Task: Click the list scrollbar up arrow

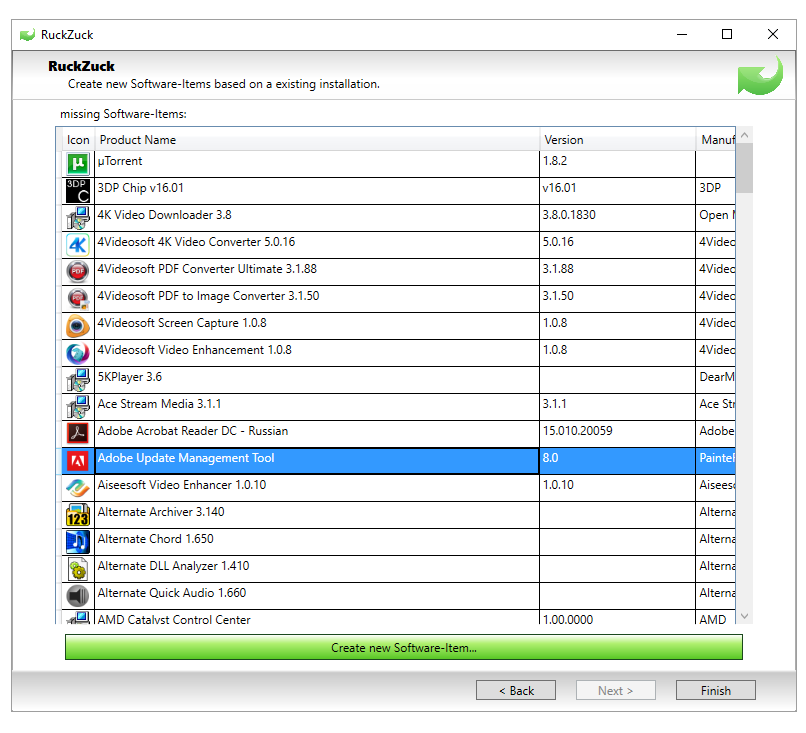Action: (744, 135)
